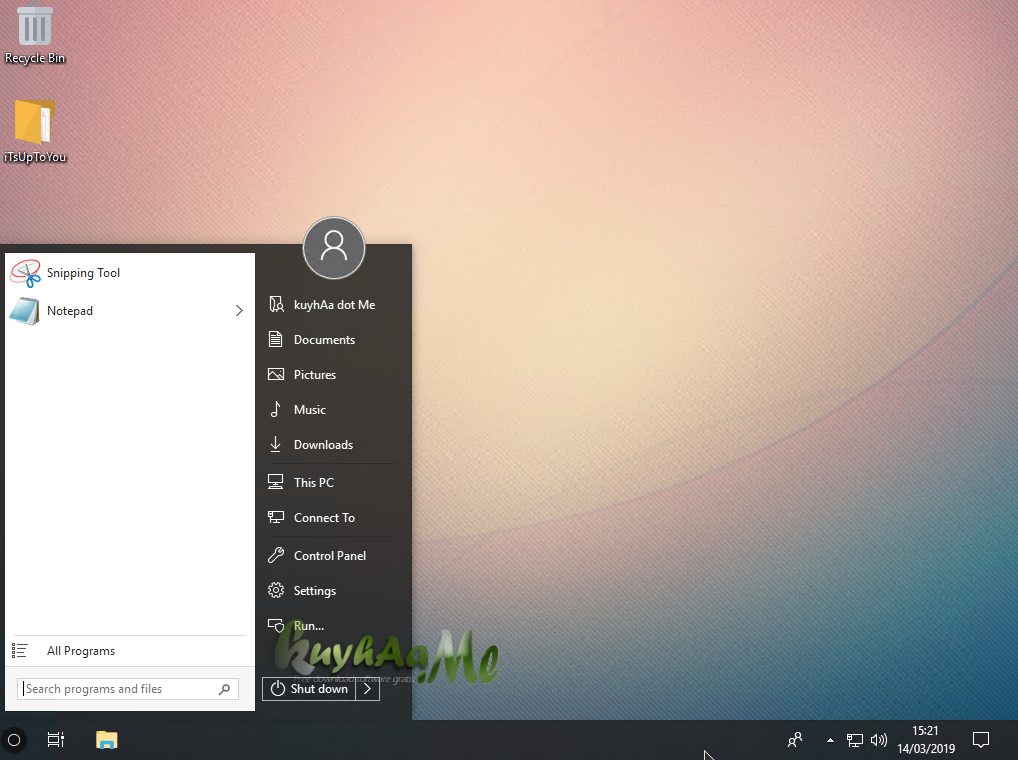
Task: Click the user account avatar picture
Action: [334, 248]
